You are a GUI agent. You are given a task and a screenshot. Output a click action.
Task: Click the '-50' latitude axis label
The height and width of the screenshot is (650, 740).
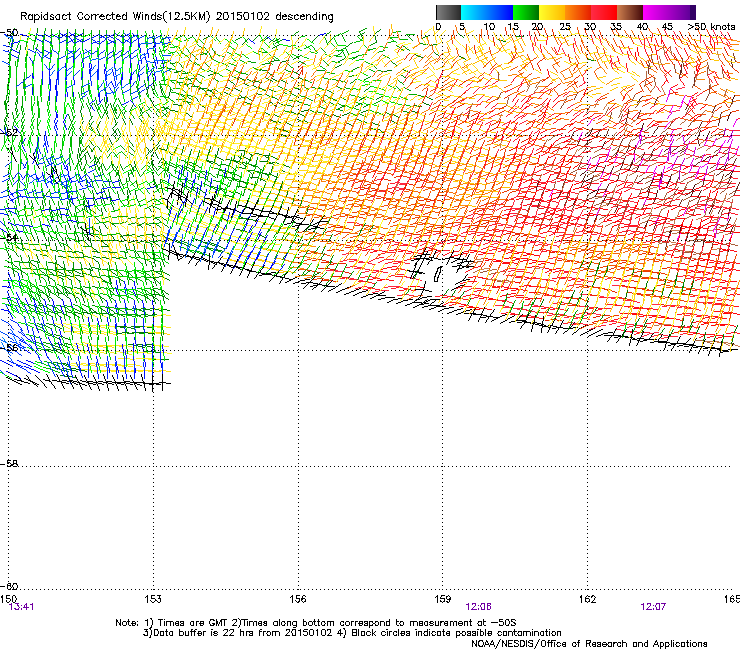9,33
